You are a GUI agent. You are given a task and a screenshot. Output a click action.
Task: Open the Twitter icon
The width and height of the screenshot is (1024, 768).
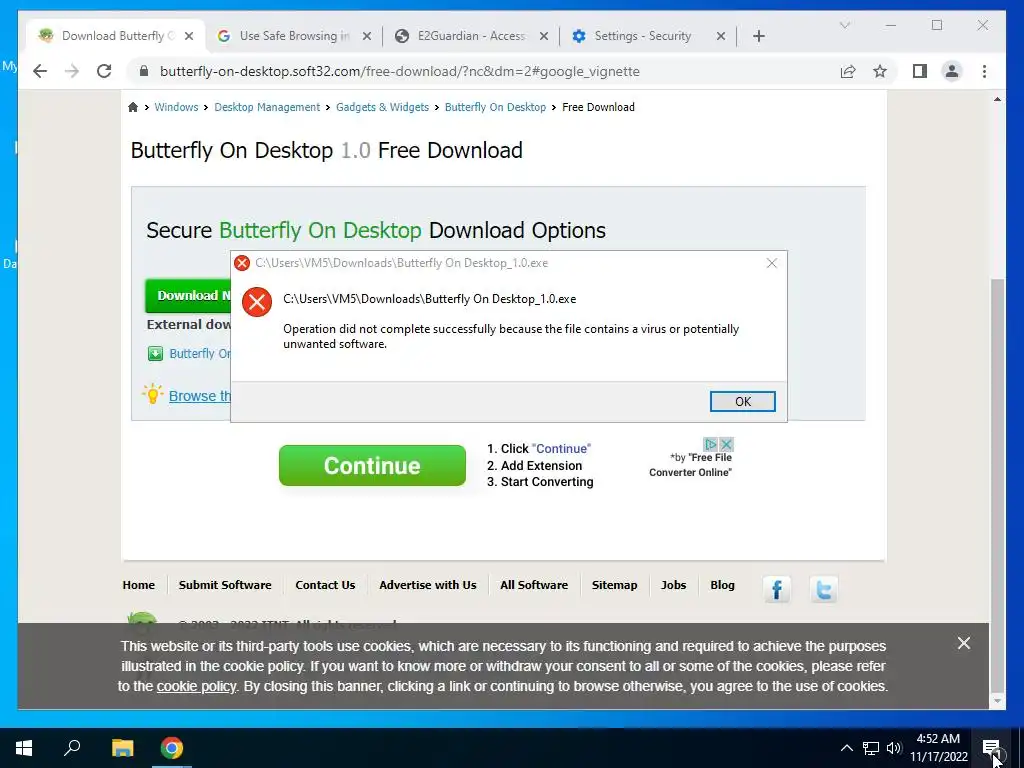(824, 590)
